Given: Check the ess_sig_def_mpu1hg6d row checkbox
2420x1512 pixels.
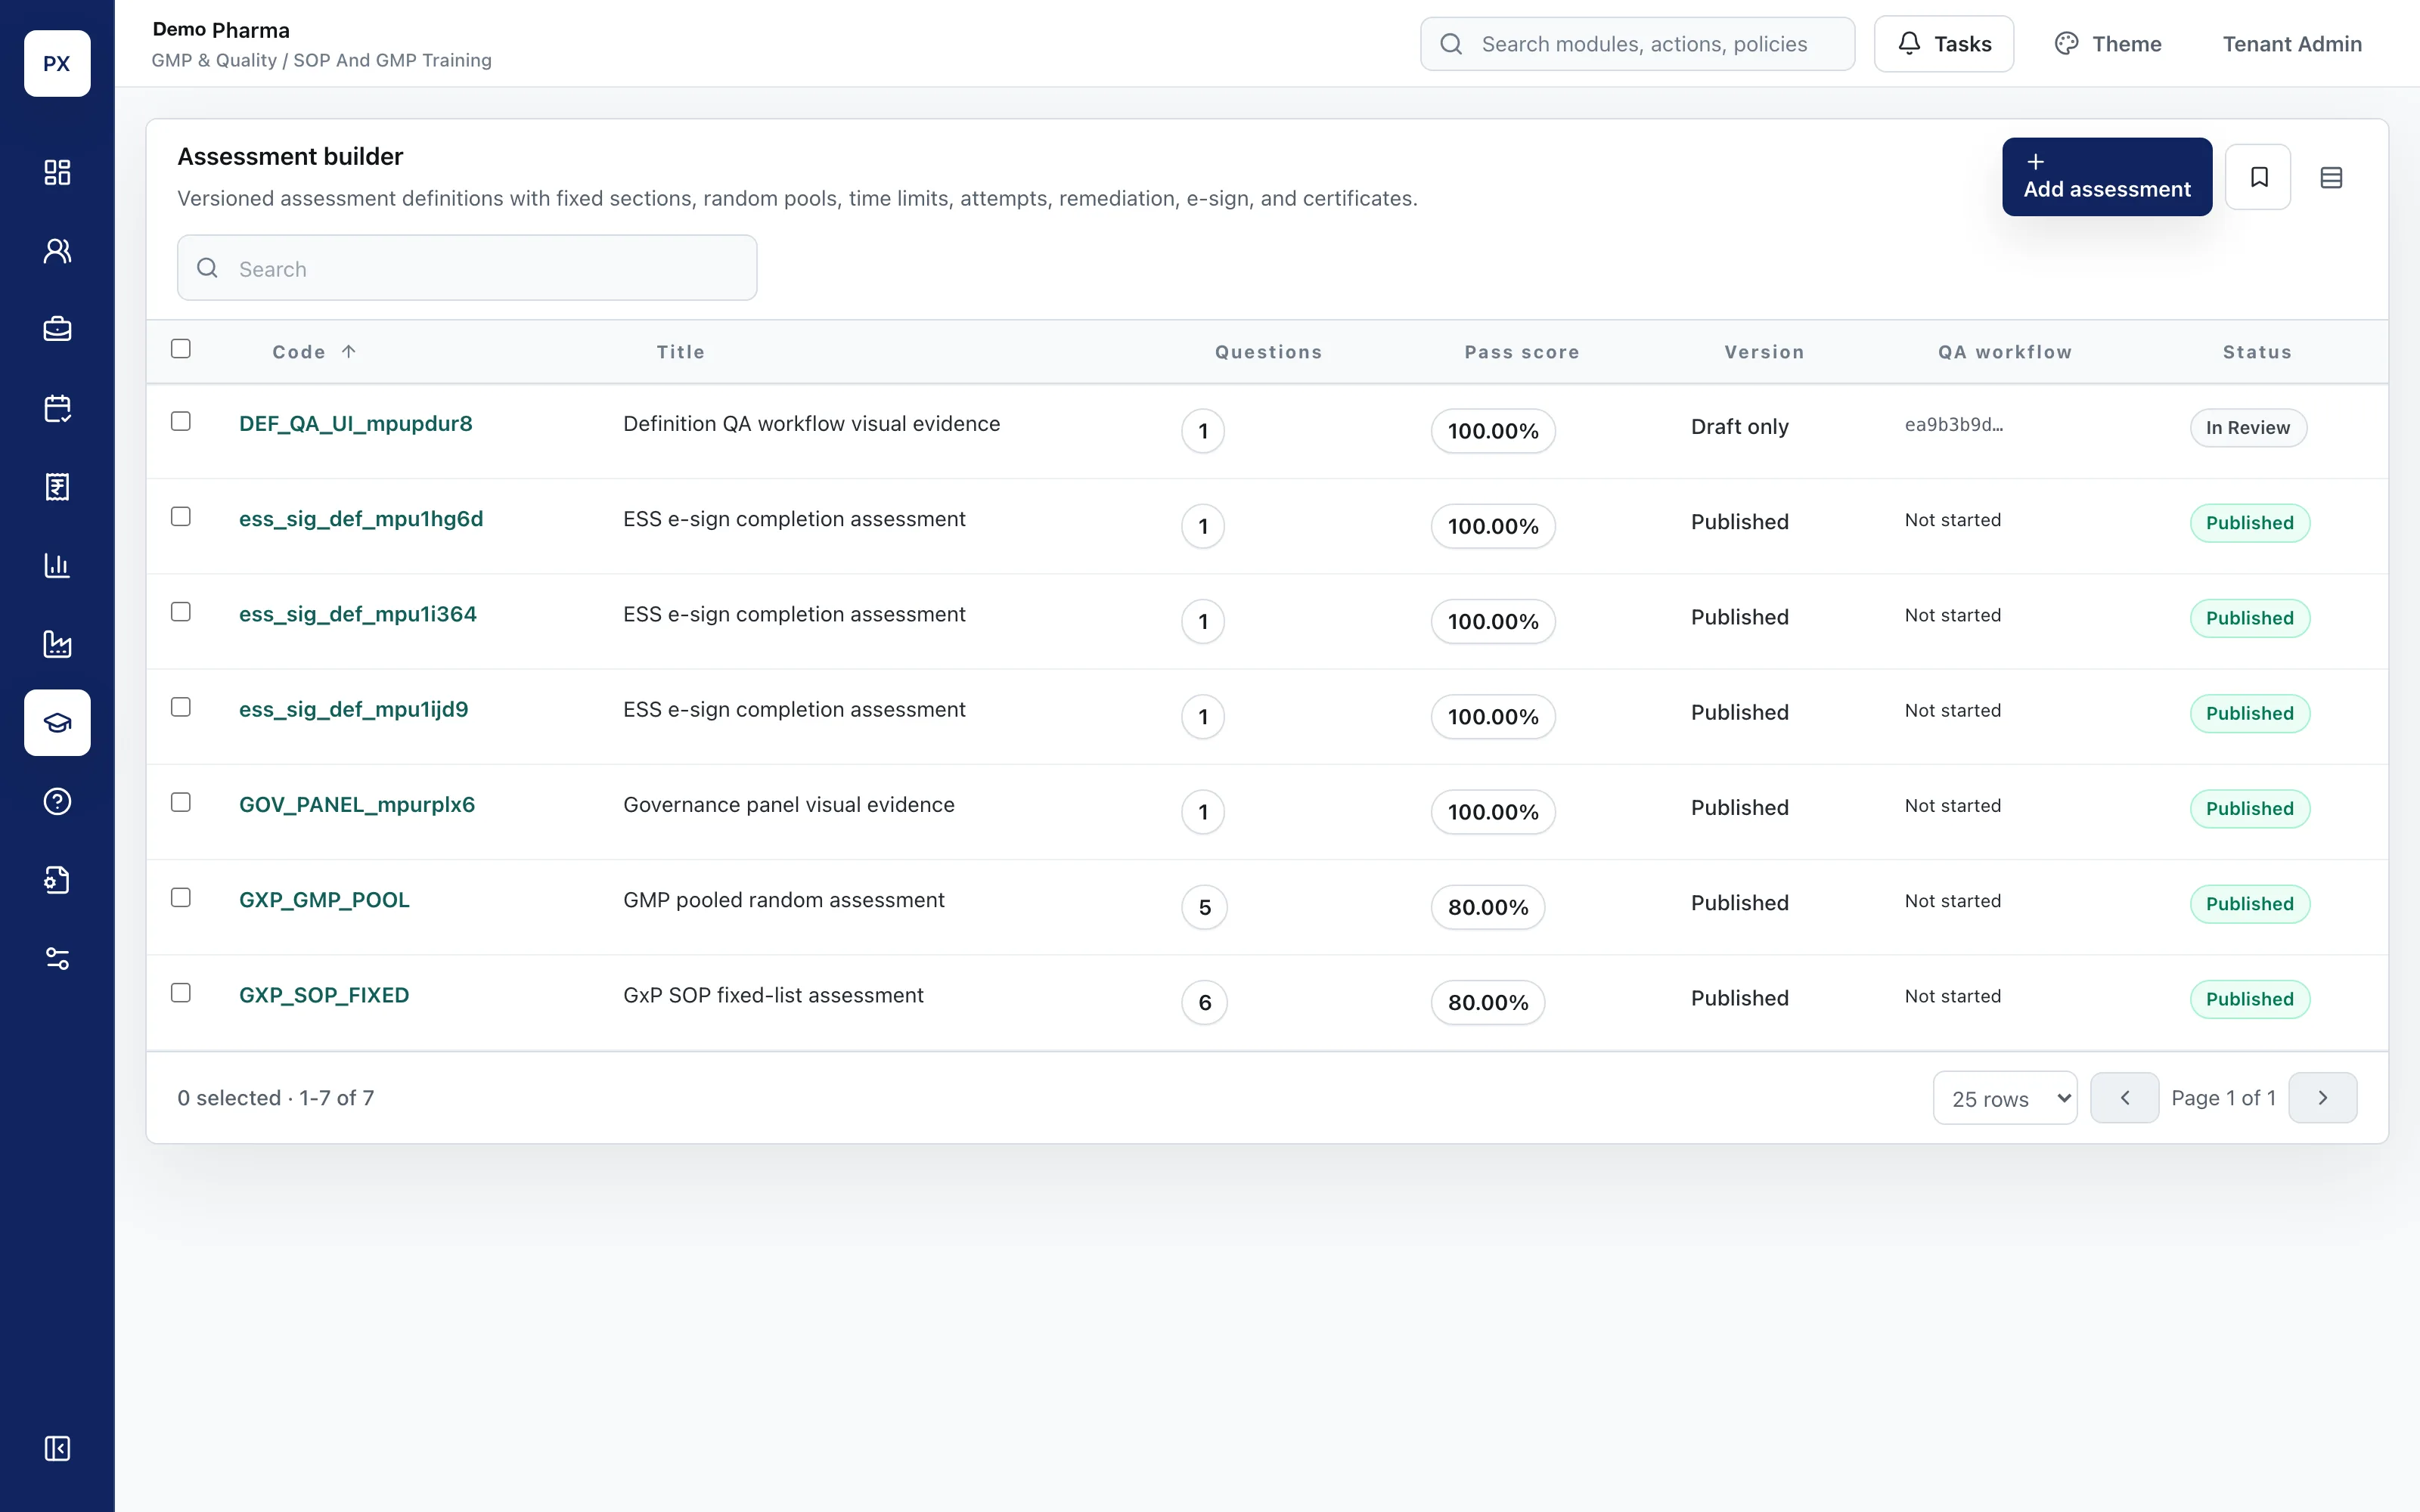Looking at the screenshot, I should coord(181,516).
